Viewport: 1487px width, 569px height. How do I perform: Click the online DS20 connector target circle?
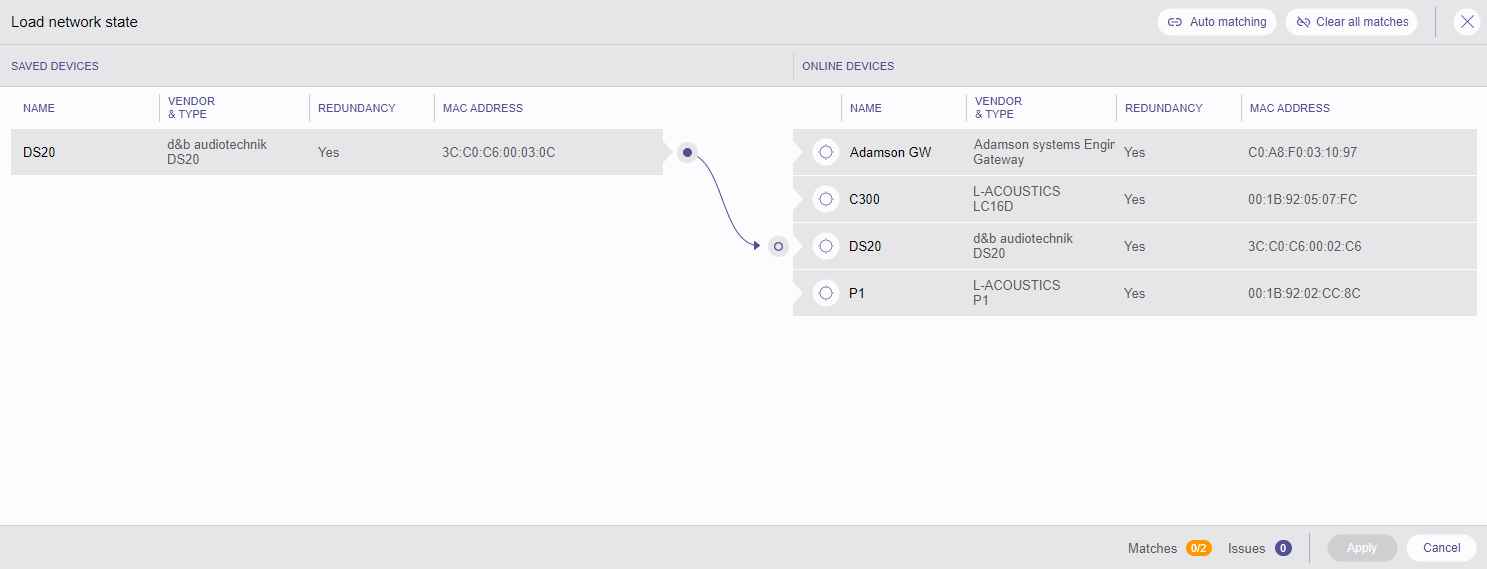[778, 246]
